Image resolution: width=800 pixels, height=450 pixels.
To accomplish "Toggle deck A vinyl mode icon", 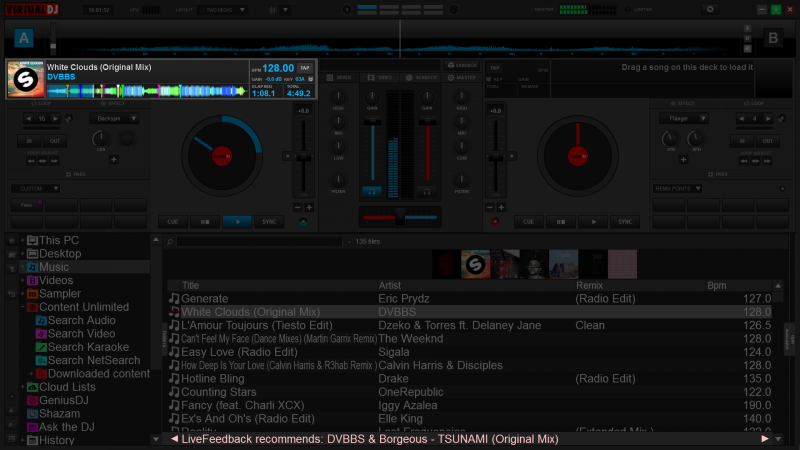I will [303, 222].
